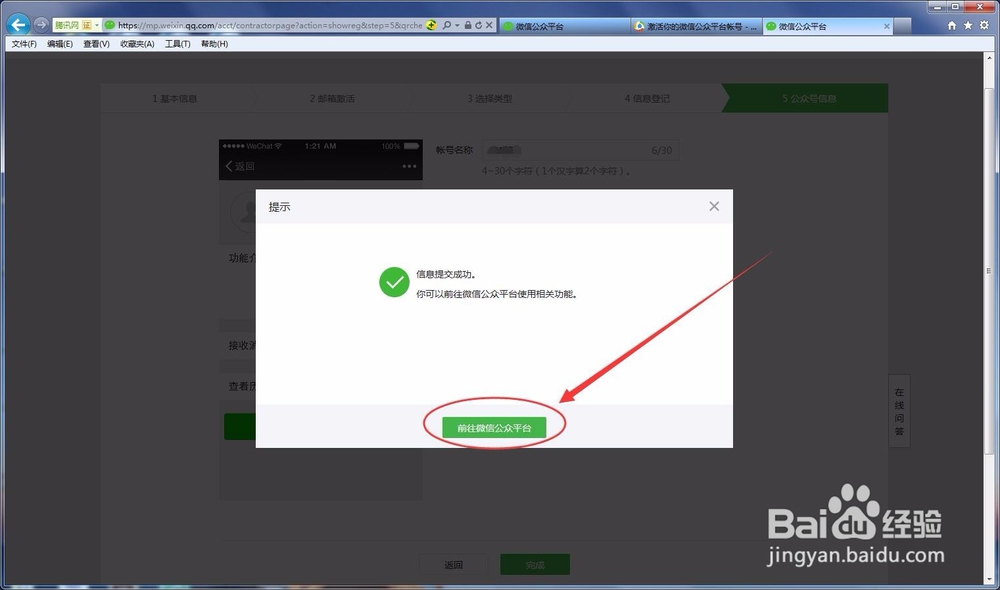
Task: Click the 信息提交成功 message text
Action: pyautogui.click(x=446, y=274)
